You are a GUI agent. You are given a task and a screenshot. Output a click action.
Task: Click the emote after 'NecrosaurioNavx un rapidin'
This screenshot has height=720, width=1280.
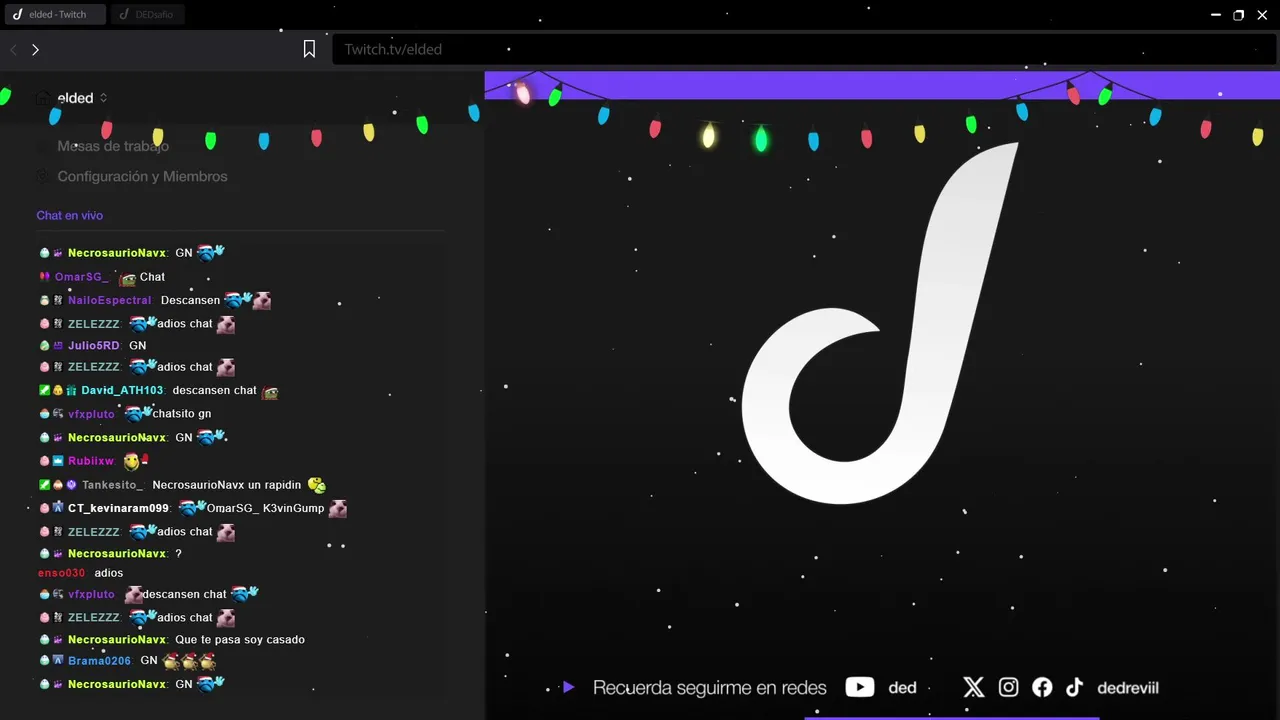317,485
